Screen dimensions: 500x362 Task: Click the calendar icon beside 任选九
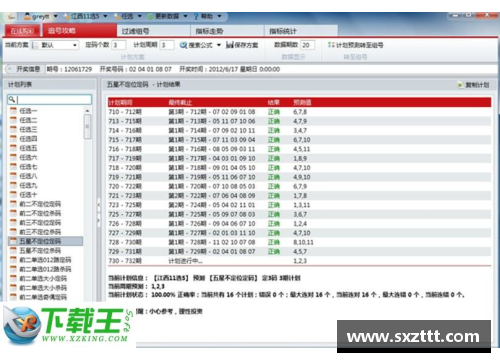tap(13, 185)
